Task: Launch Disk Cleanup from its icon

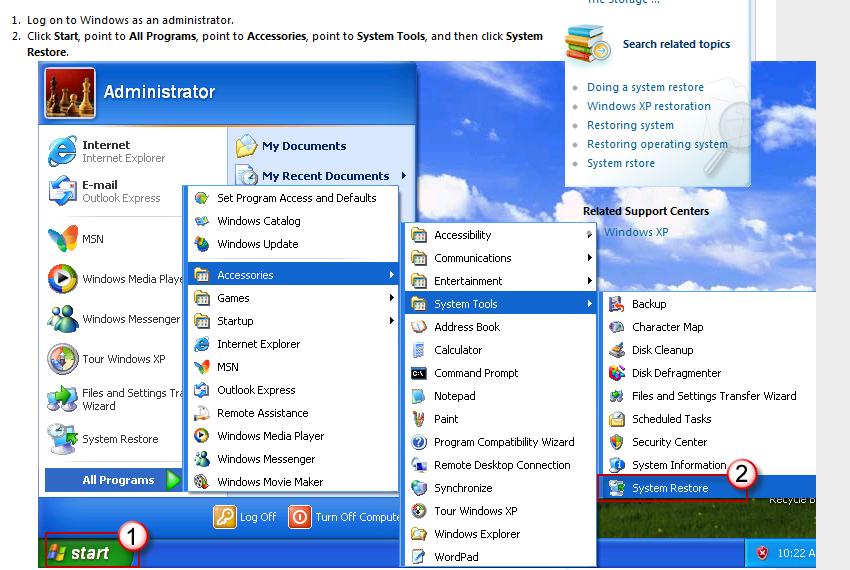Action: click(616, 350)
